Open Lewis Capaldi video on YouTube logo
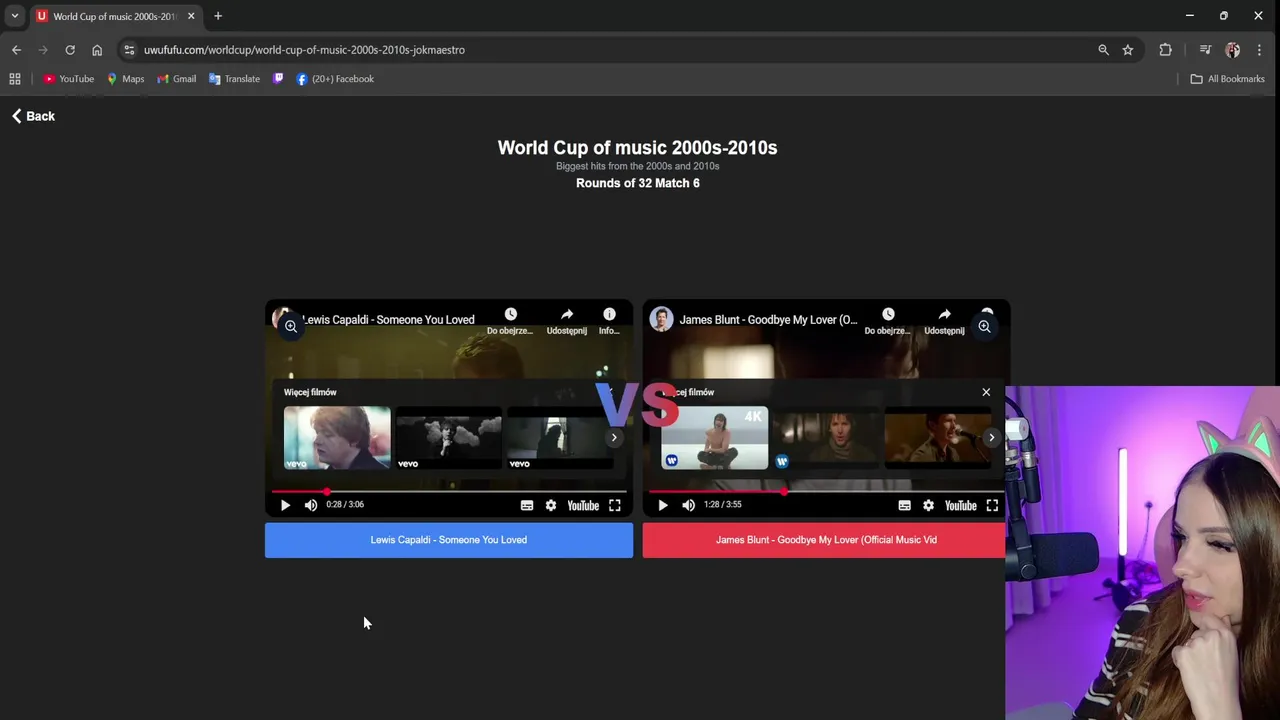 click(583, 505)
